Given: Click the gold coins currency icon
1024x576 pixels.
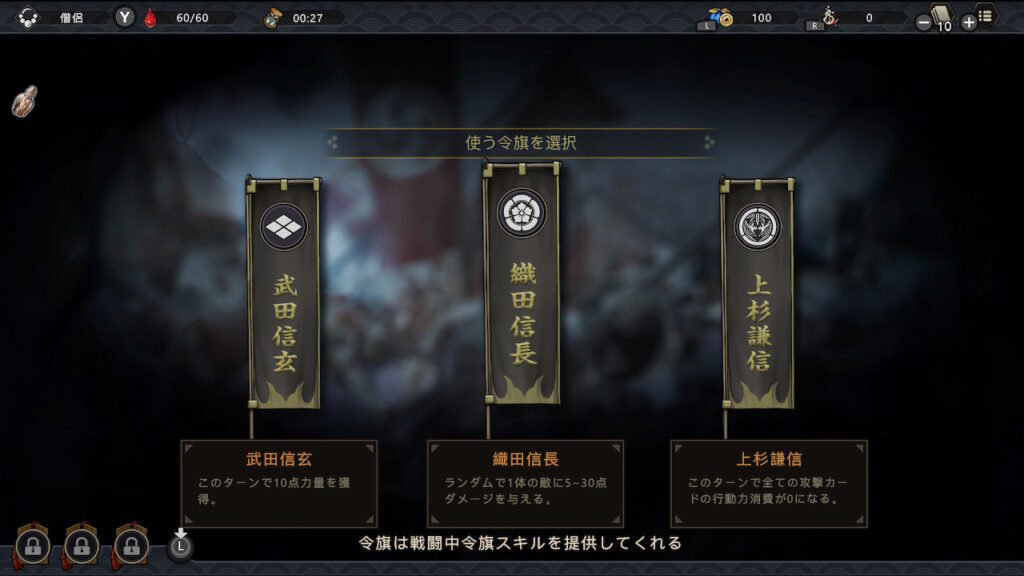Looking at the screenshot, I should point(721,18).
